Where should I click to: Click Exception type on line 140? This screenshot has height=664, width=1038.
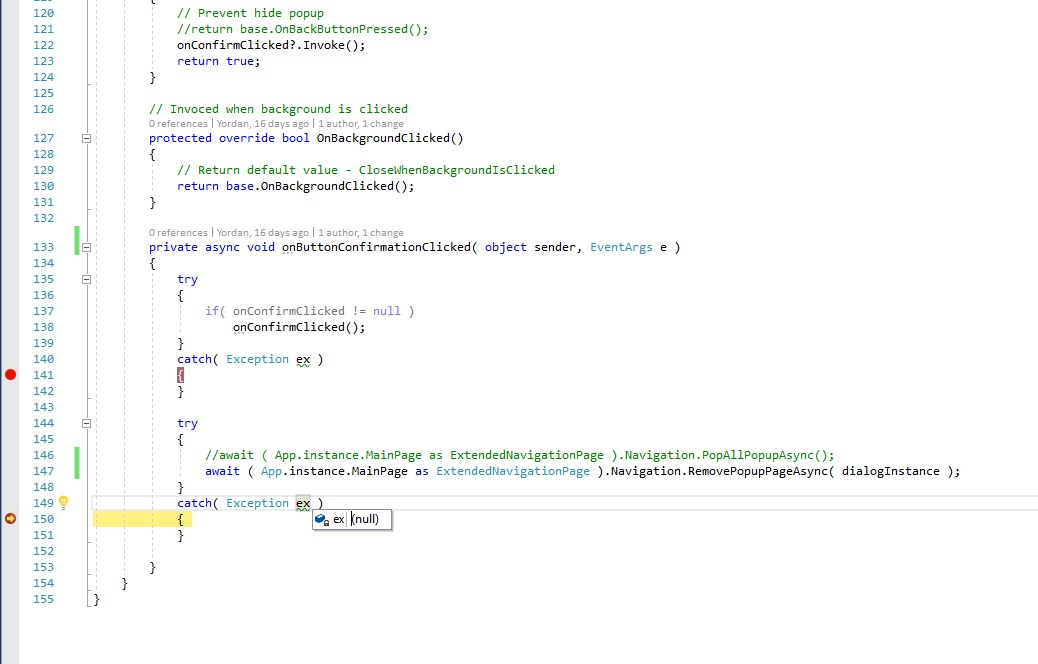(x=258, y=359)
